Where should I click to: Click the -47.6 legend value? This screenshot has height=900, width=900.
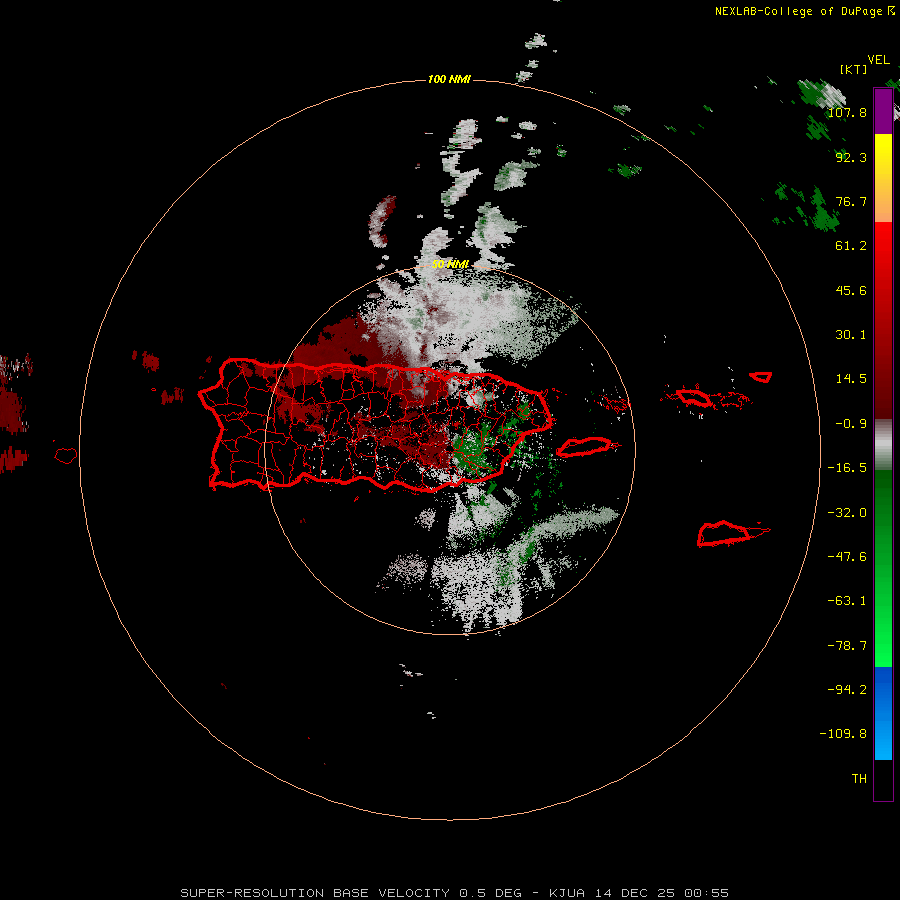pyautogui.click(x=847, y=557)
